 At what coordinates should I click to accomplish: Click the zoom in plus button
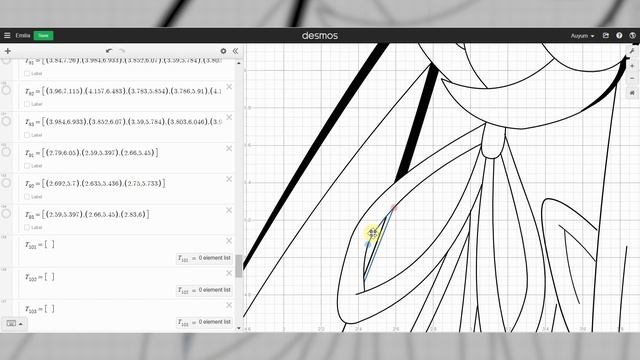point(632,66)
